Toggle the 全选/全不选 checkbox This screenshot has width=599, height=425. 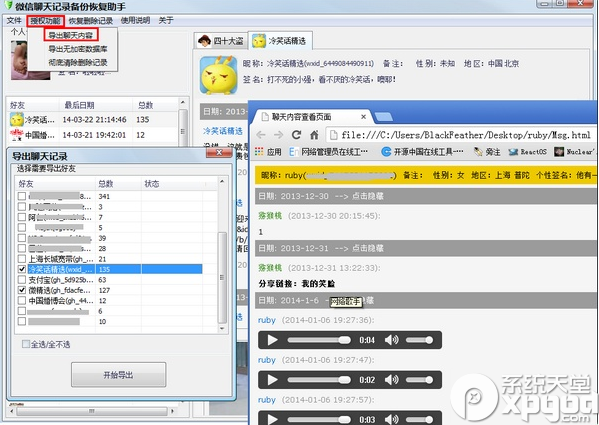(x=26, y=344)
